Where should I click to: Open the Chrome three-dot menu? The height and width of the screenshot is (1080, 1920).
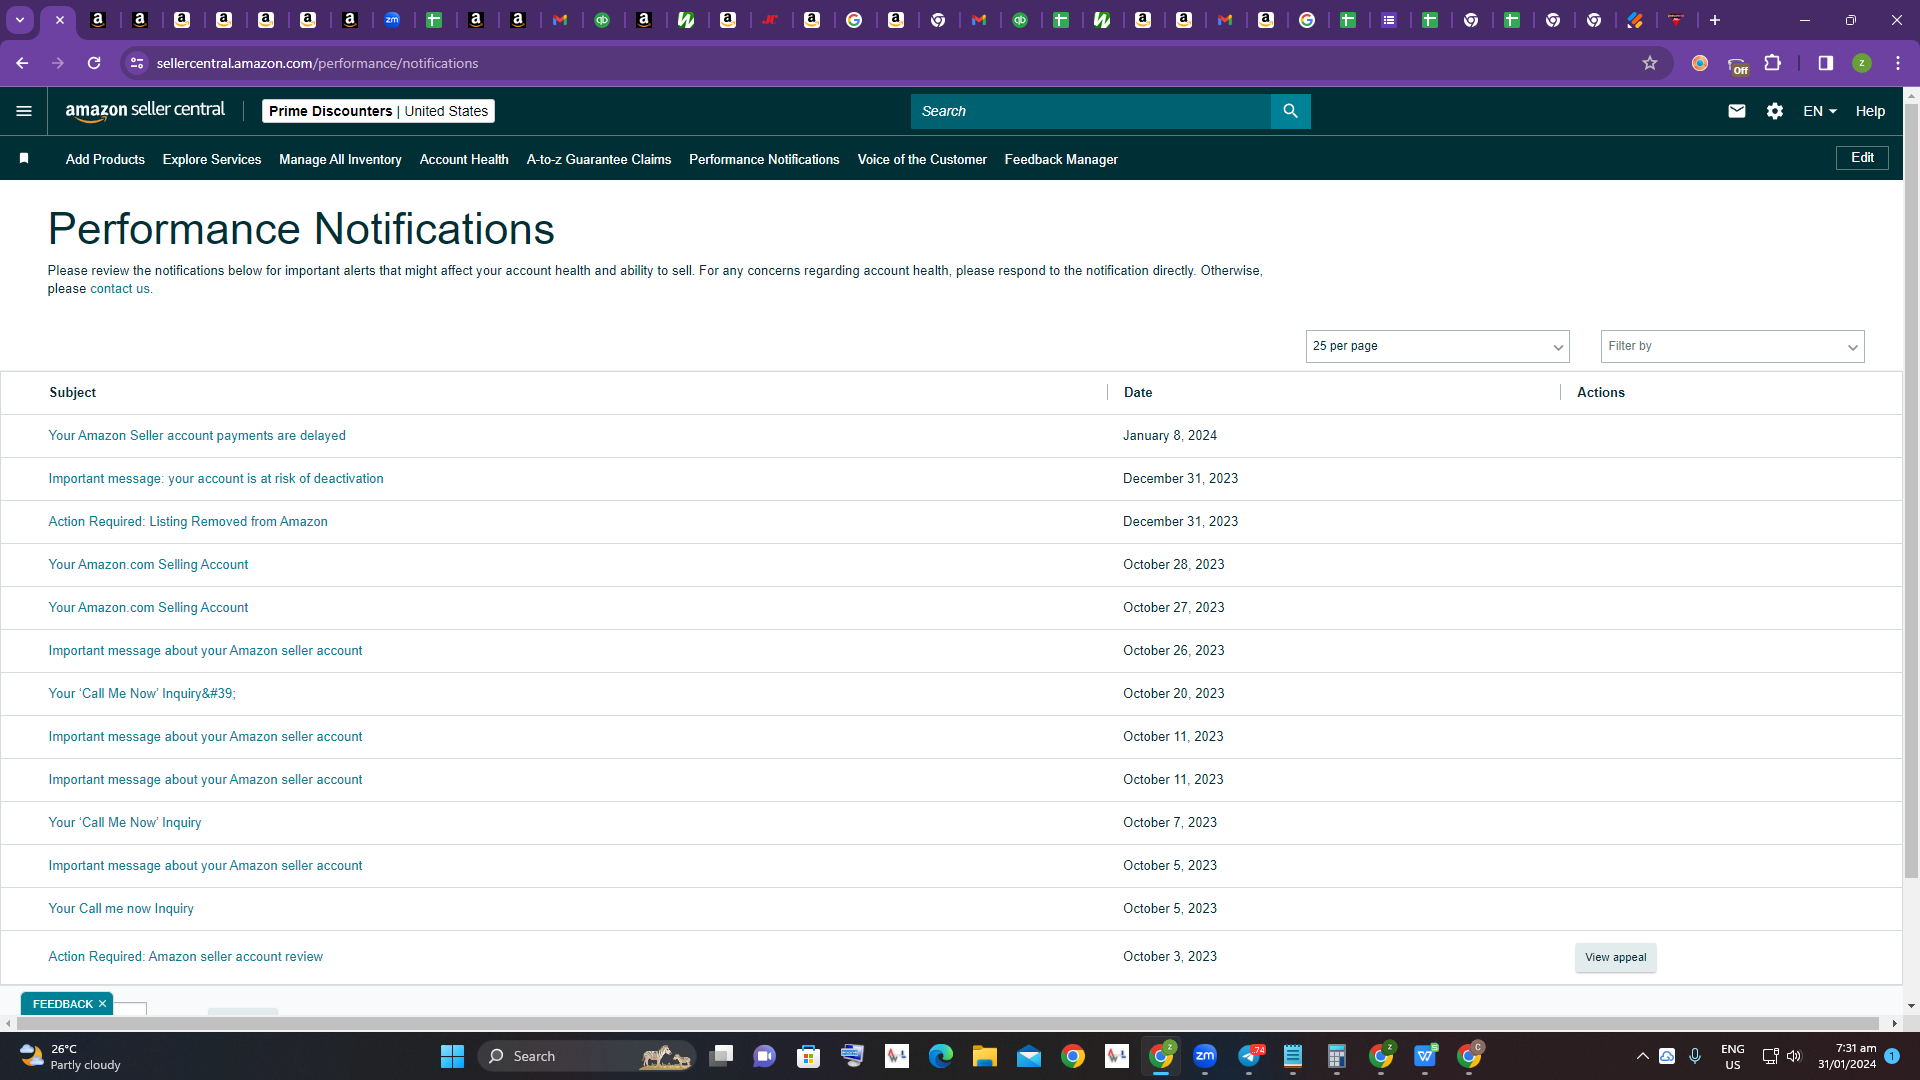coord(1898,63)
